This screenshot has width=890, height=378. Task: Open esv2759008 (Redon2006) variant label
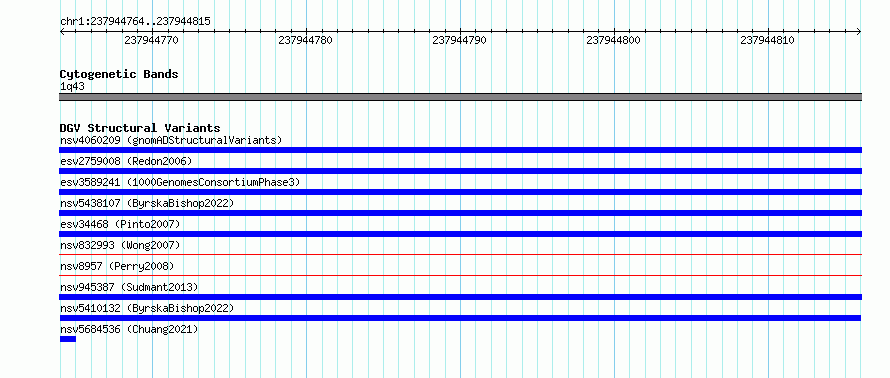pyautogui.click(x=126, y=161)
